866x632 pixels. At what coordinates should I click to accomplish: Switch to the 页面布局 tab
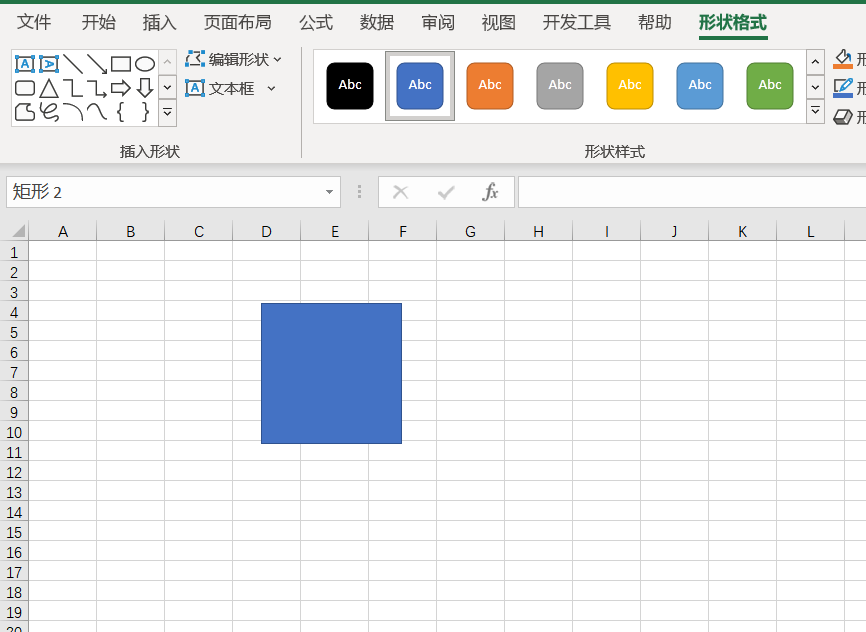tap(238, 22)
